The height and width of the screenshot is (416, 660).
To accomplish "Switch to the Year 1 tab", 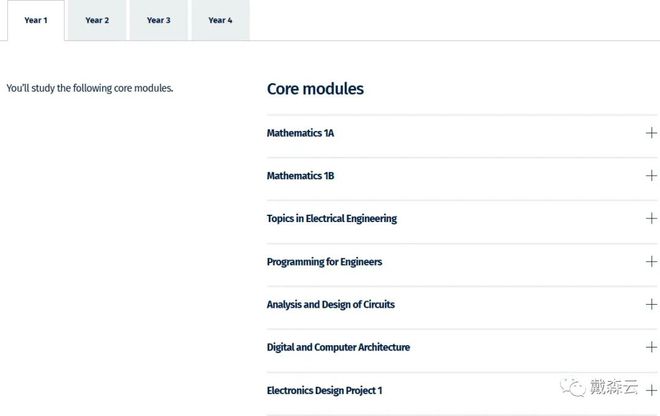I will pos(36,20).
